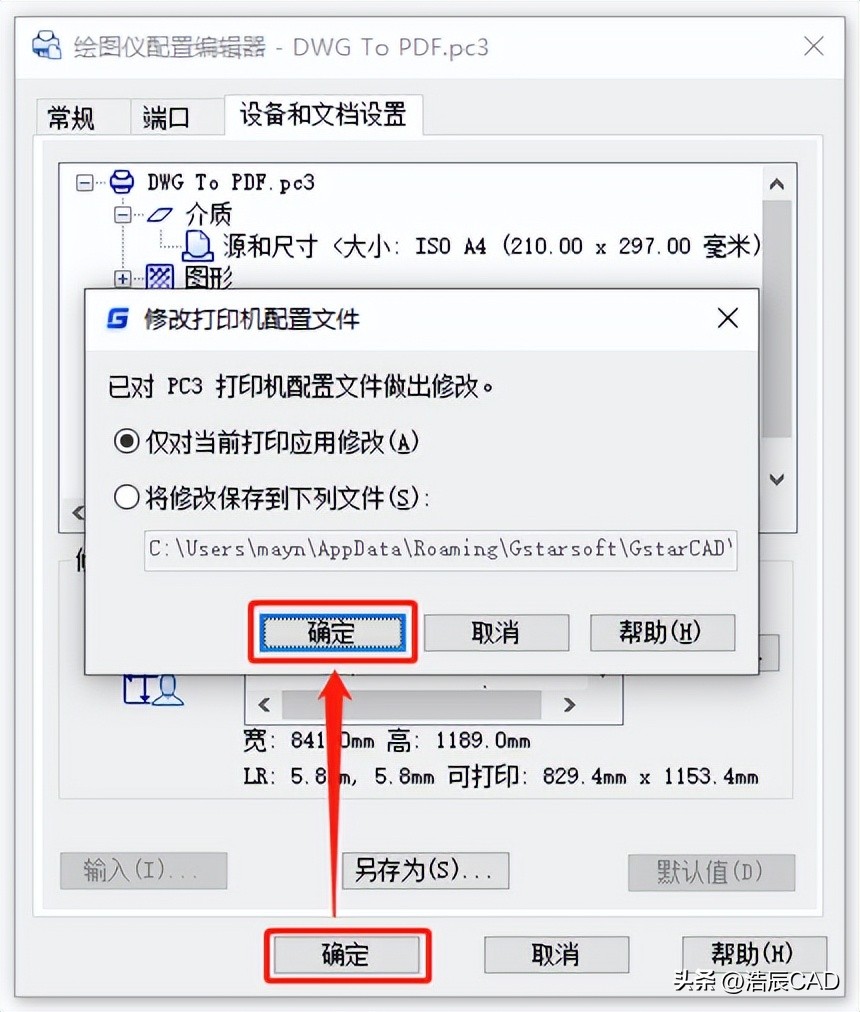860x1012 pixels.
Task: Click the DWG To PDF.pc3 printer icon
Action: coord(121,183)
